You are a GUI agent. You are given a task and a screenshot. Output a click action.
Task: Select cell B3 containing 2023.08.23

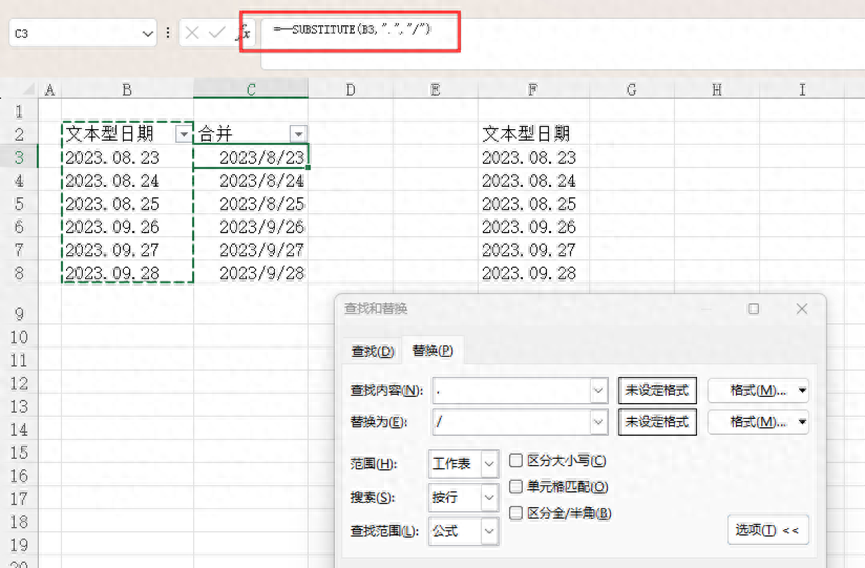[x=127, y=157]
